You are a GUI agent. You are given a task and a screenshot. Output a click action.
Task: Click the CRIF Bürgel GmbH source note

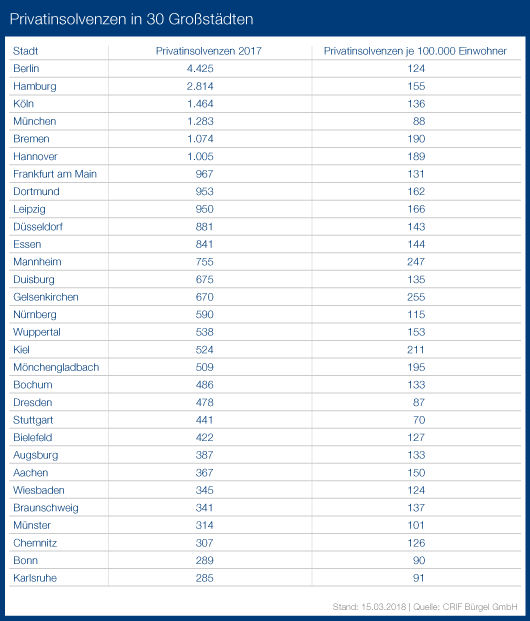tap(480, 607)
